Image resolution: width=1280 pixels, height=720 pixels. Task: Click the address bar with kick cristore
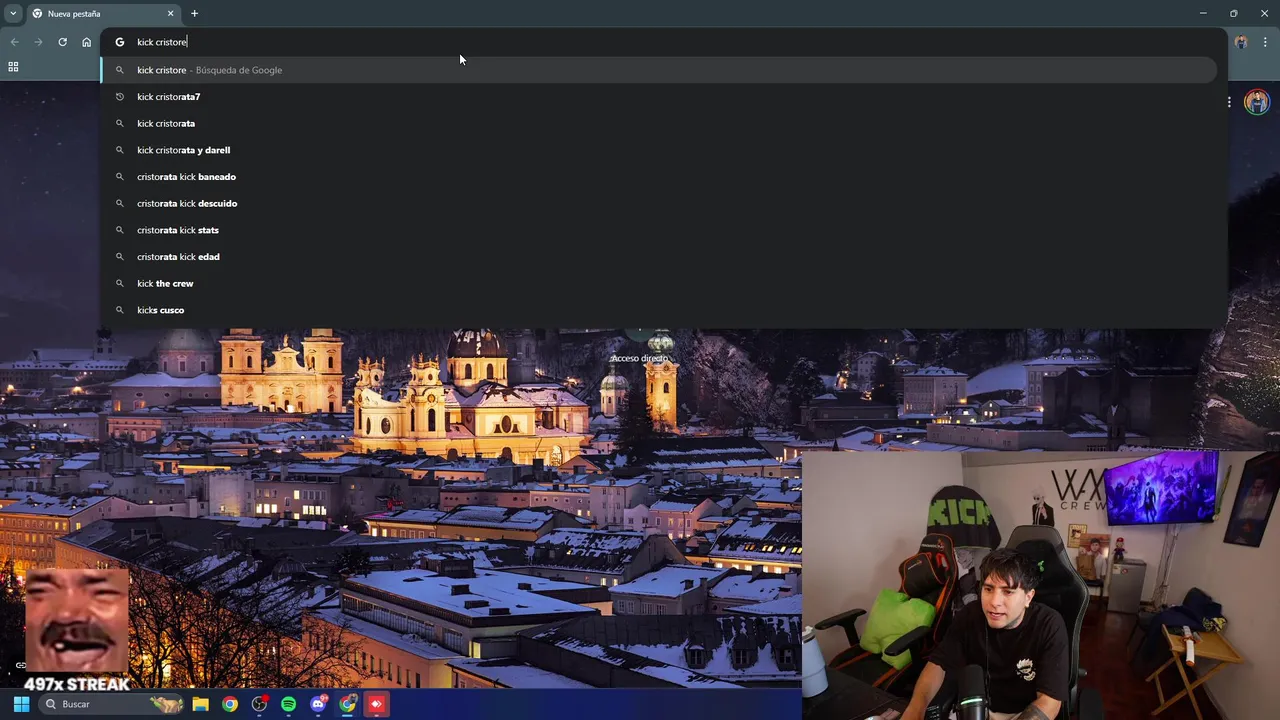point(662,42)
